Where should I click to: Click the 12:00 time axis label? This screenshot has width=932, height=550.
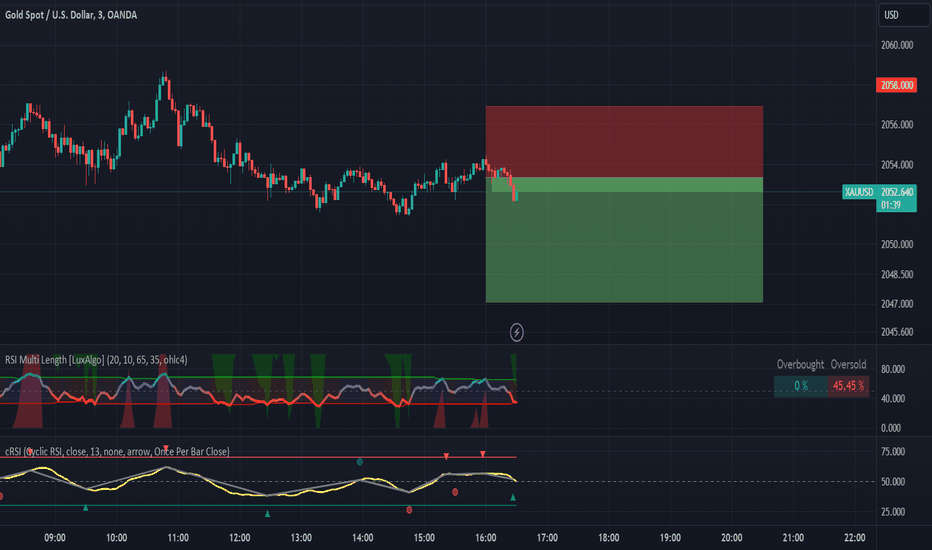240,538
